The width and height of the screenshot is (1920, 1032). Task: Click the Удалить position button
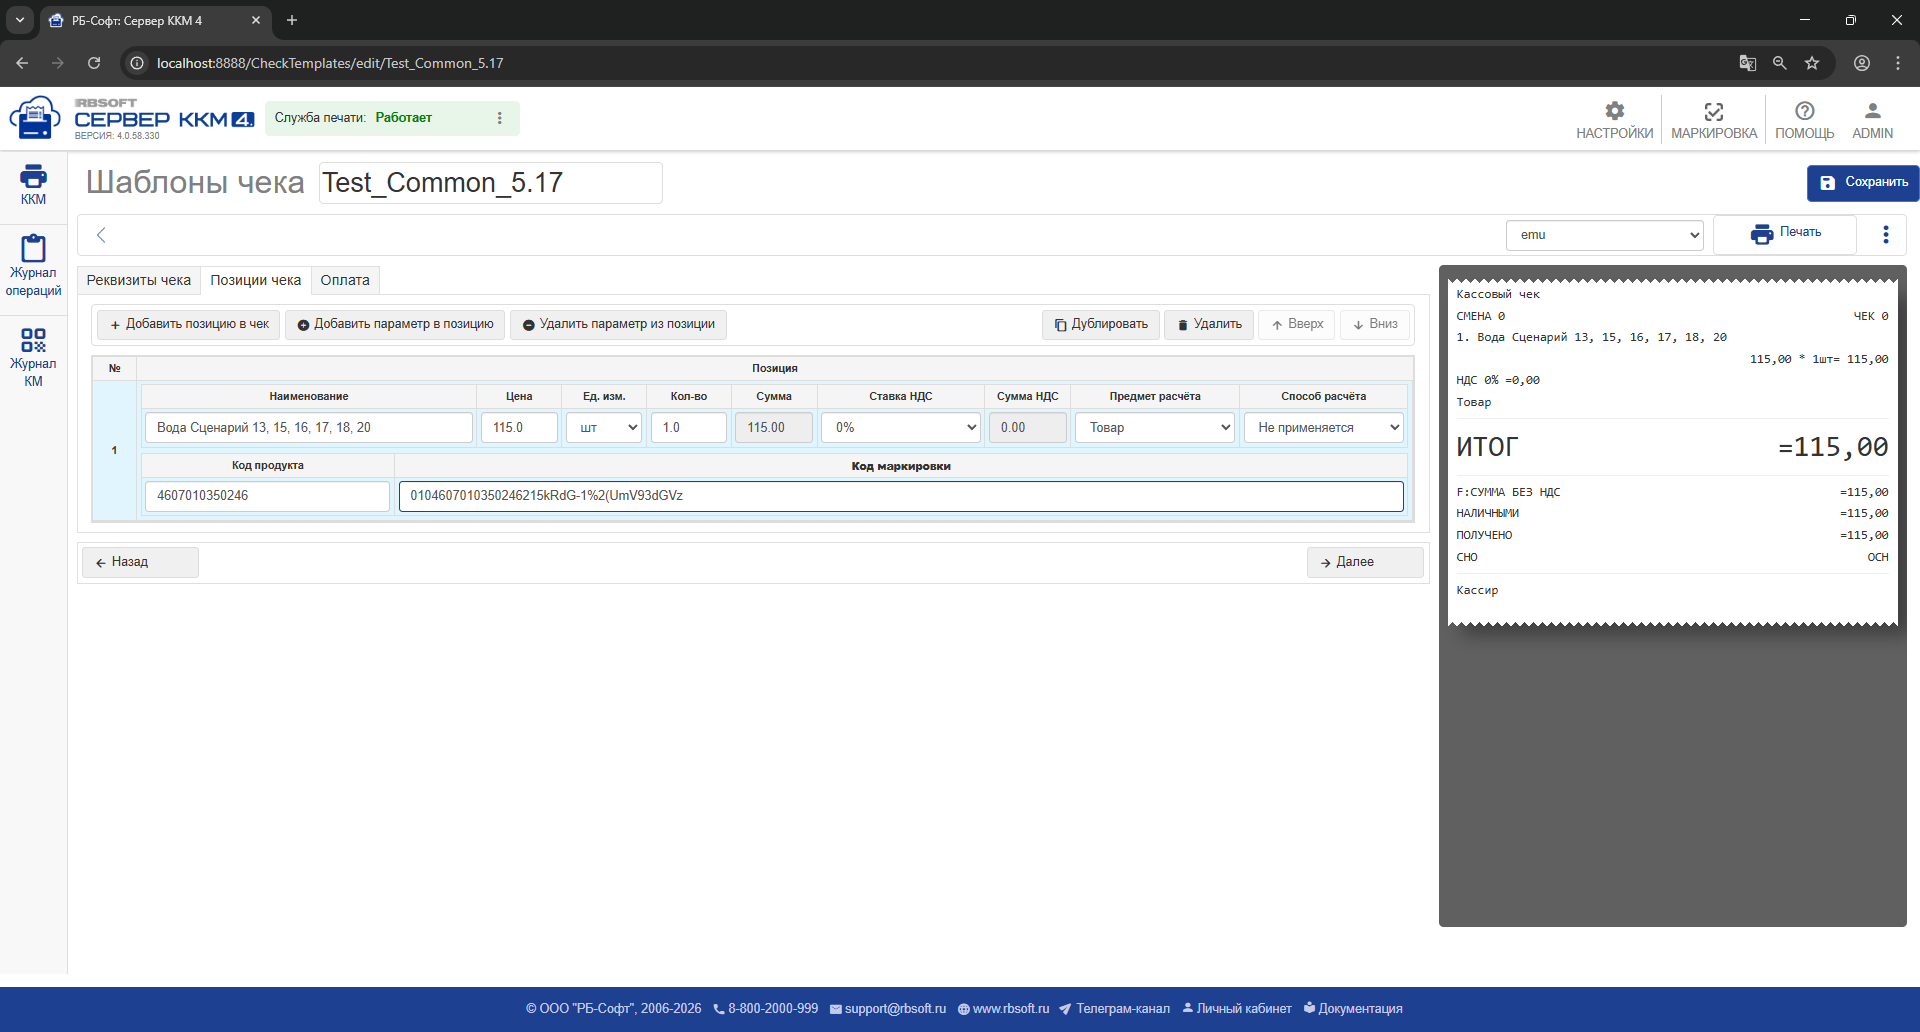click(1209, 325)
